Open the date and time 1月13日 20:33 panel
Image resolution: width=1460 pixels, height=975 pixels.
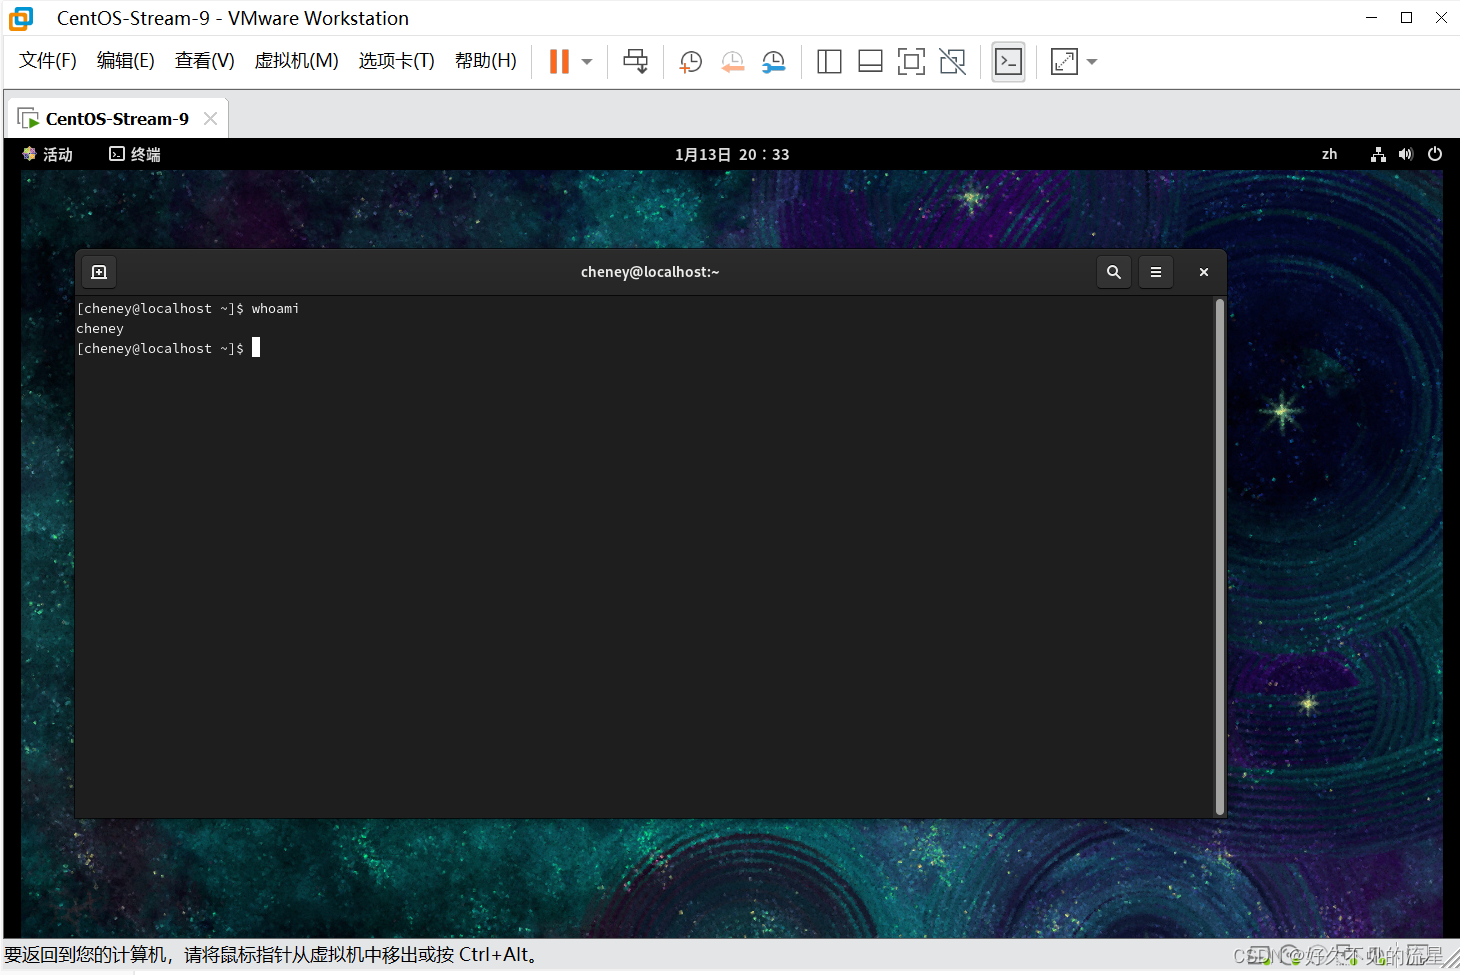732,154
